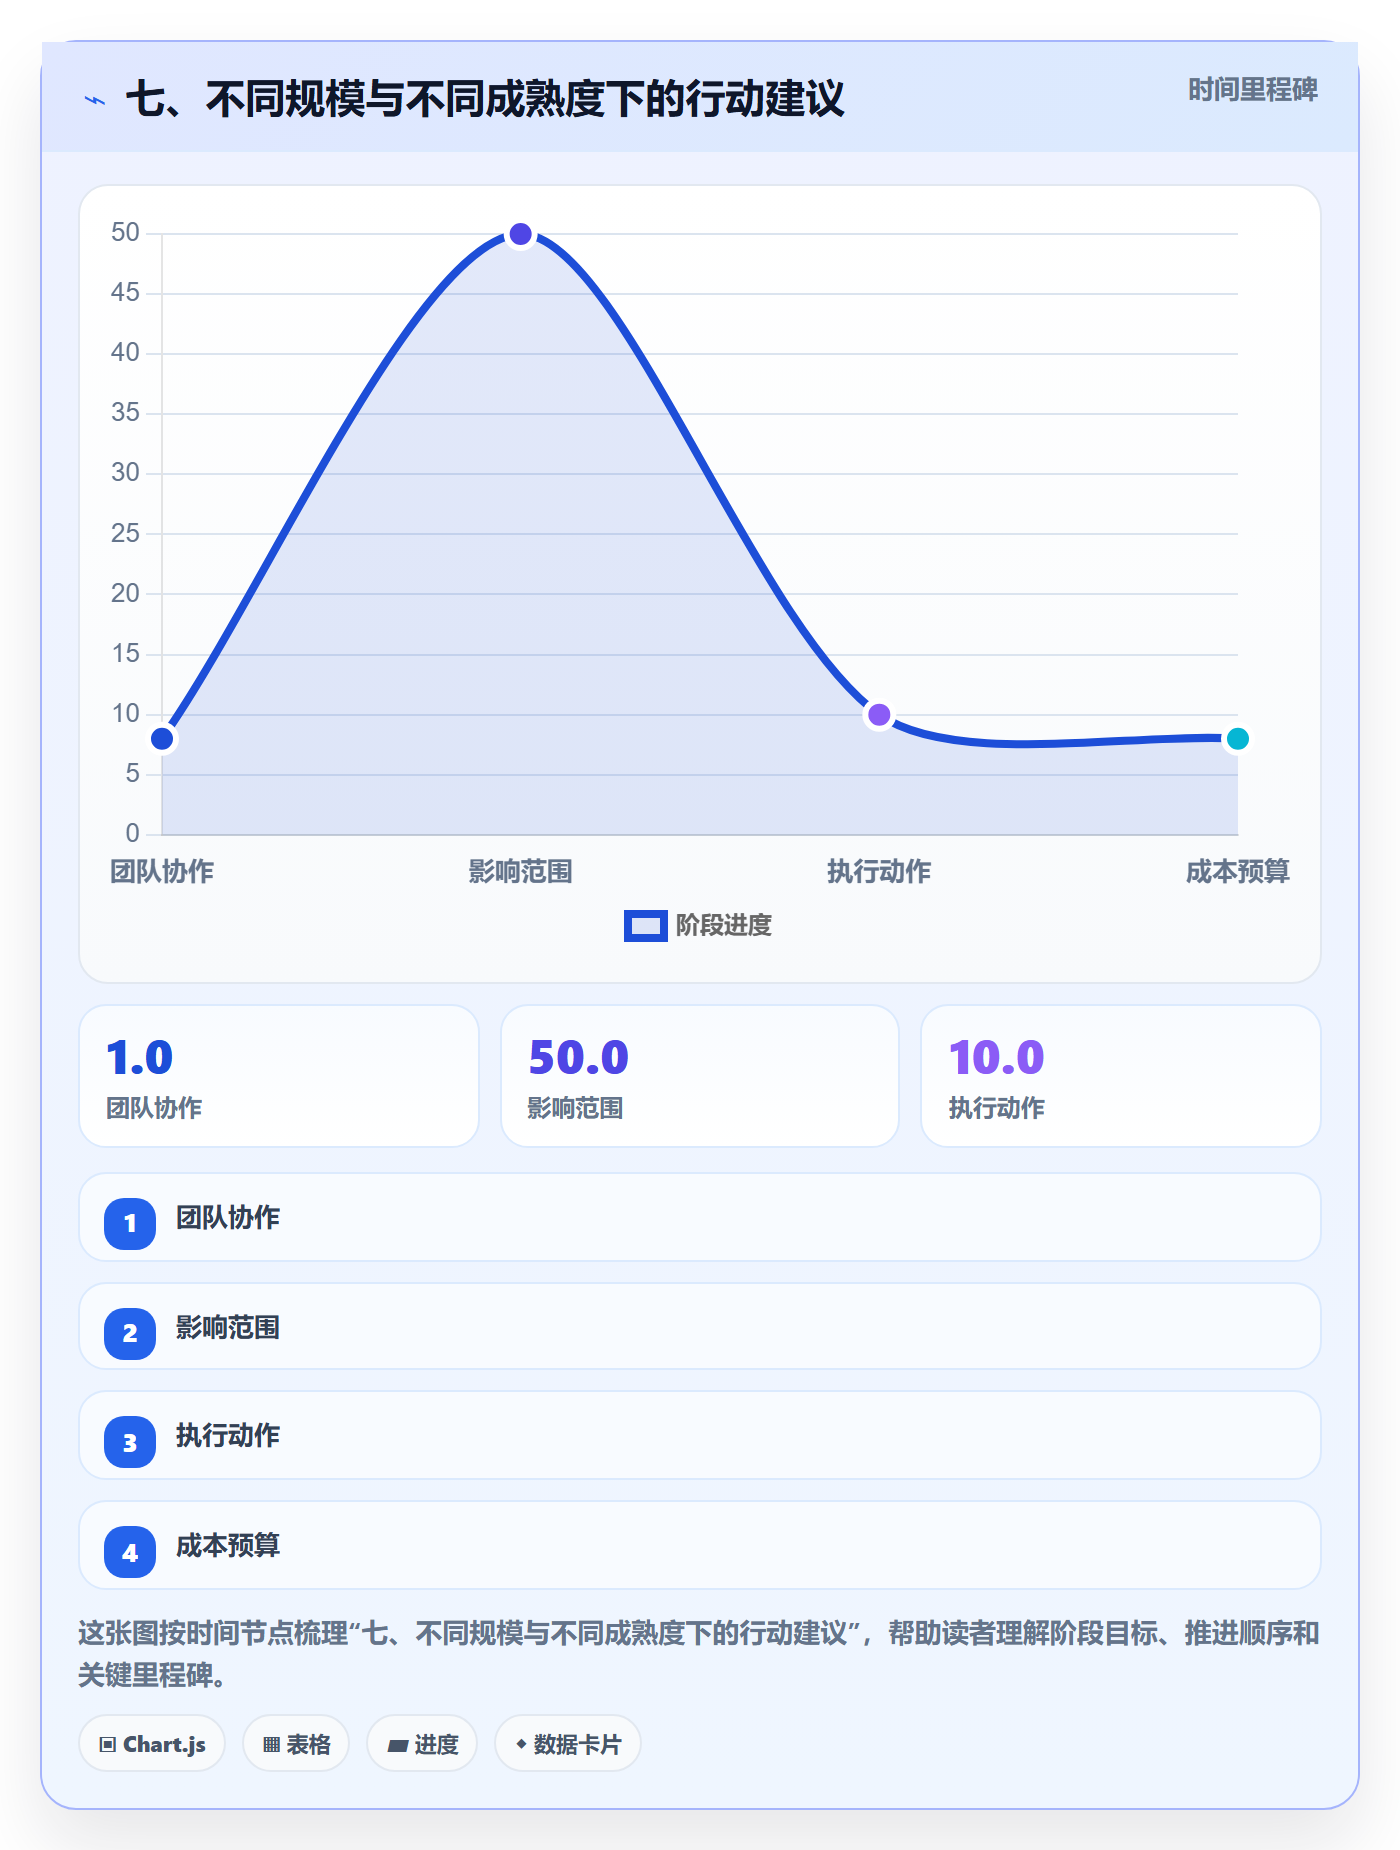Click the y-axis value 50
This screenshot has height=1850, width=1400.
click(125, 233)
